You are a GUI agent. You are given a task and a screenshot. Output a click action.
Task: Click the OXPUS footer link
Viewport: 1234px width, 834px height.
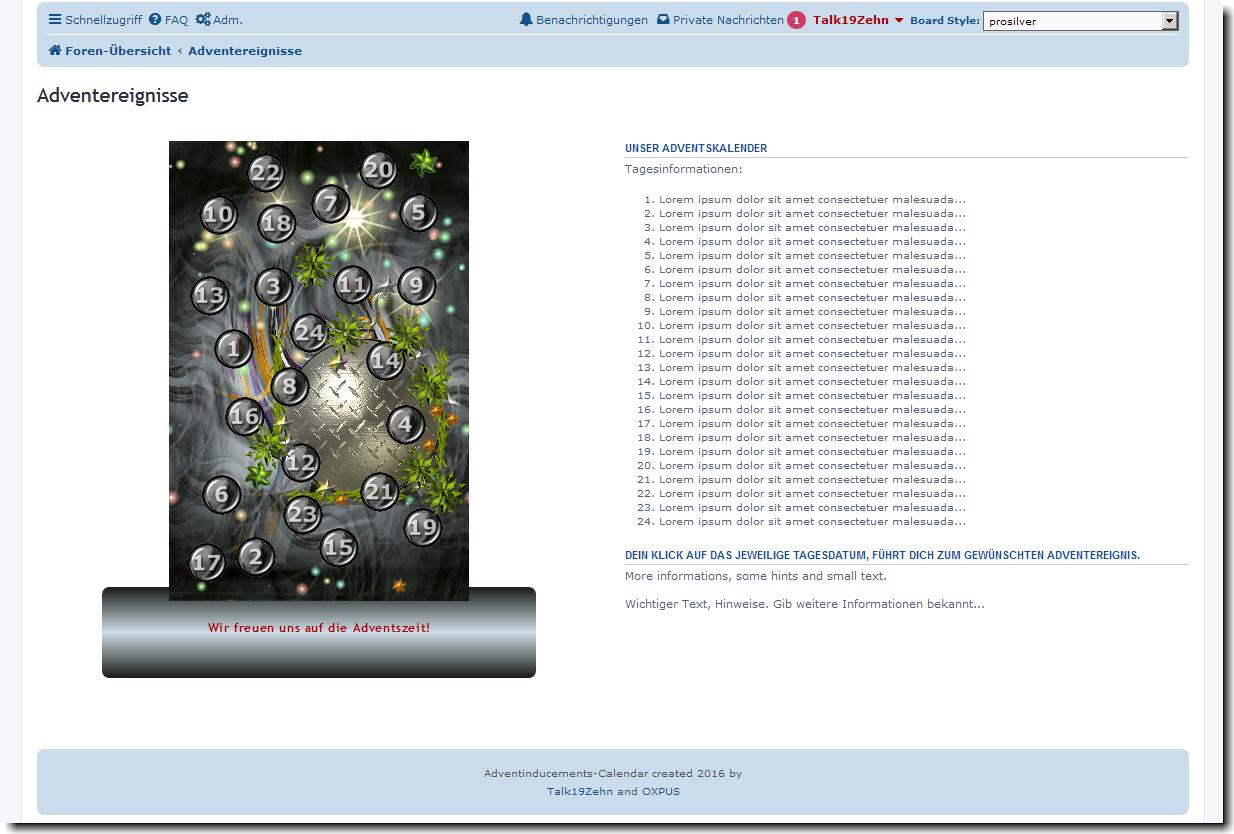(661, 791)
